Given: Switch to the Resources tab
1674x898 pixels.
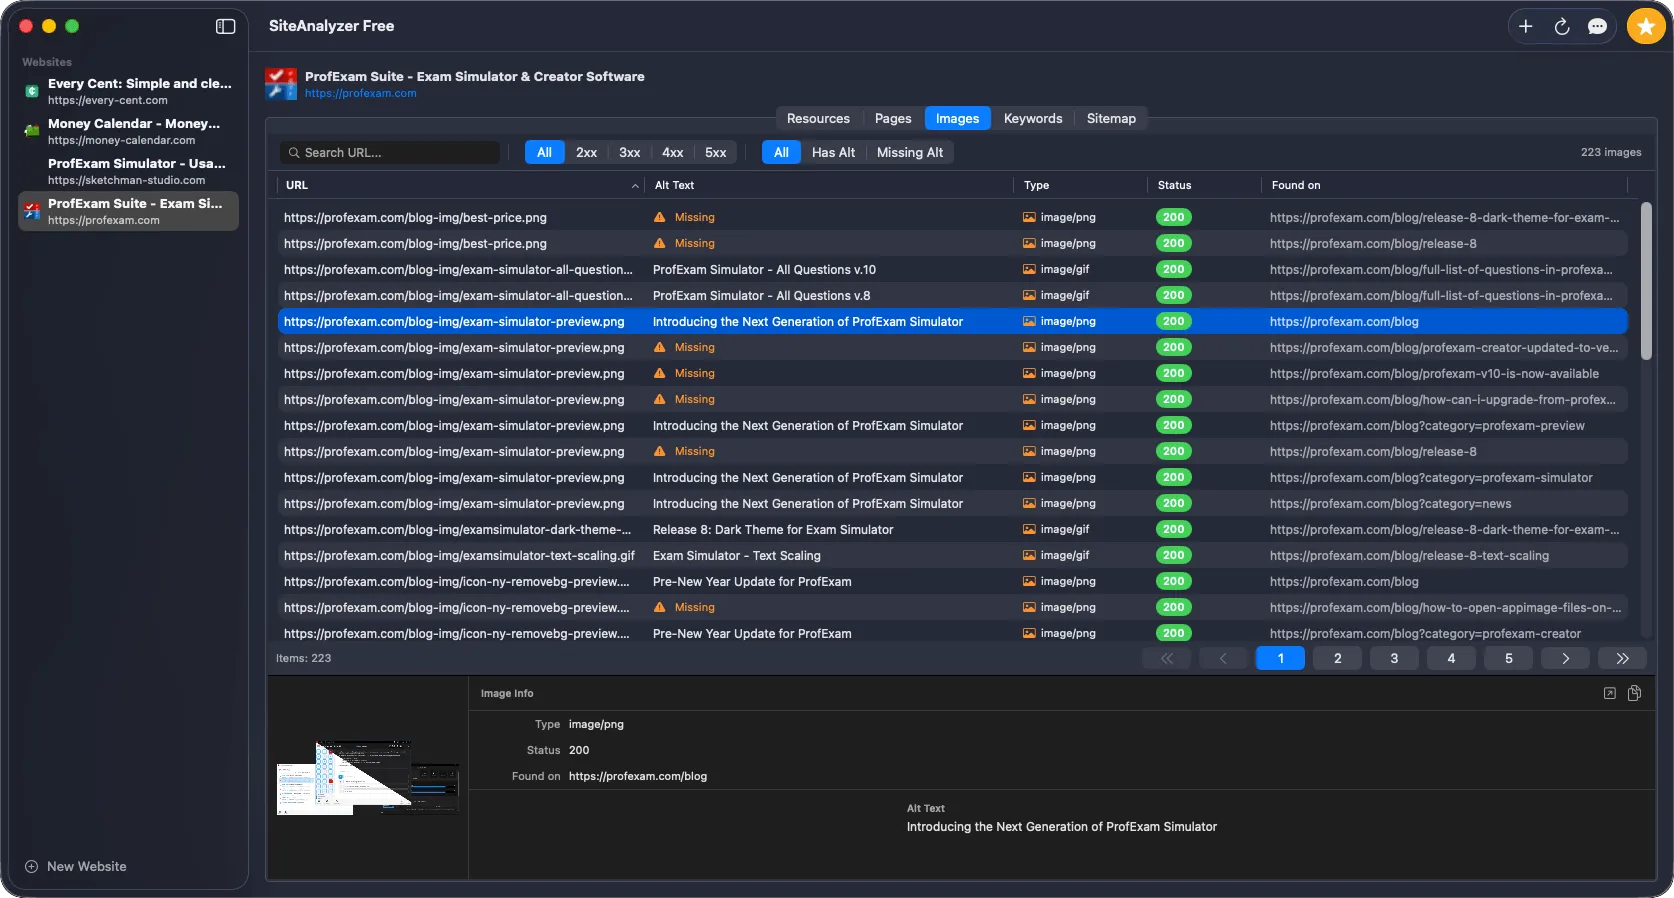Looking at the screenshot, I should coord(818,118).
